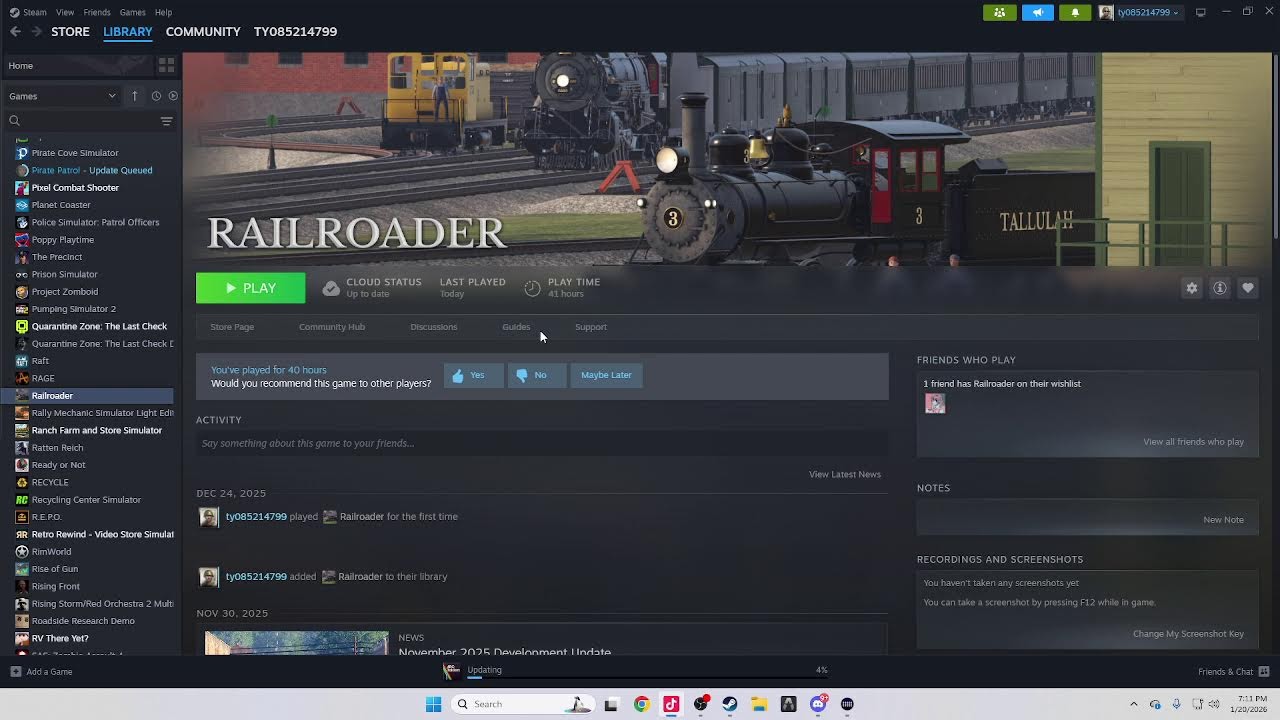The height and width of the screenshot is (720, 1280).
Task: Click Add a Game
Action: (x=41, y=672)
